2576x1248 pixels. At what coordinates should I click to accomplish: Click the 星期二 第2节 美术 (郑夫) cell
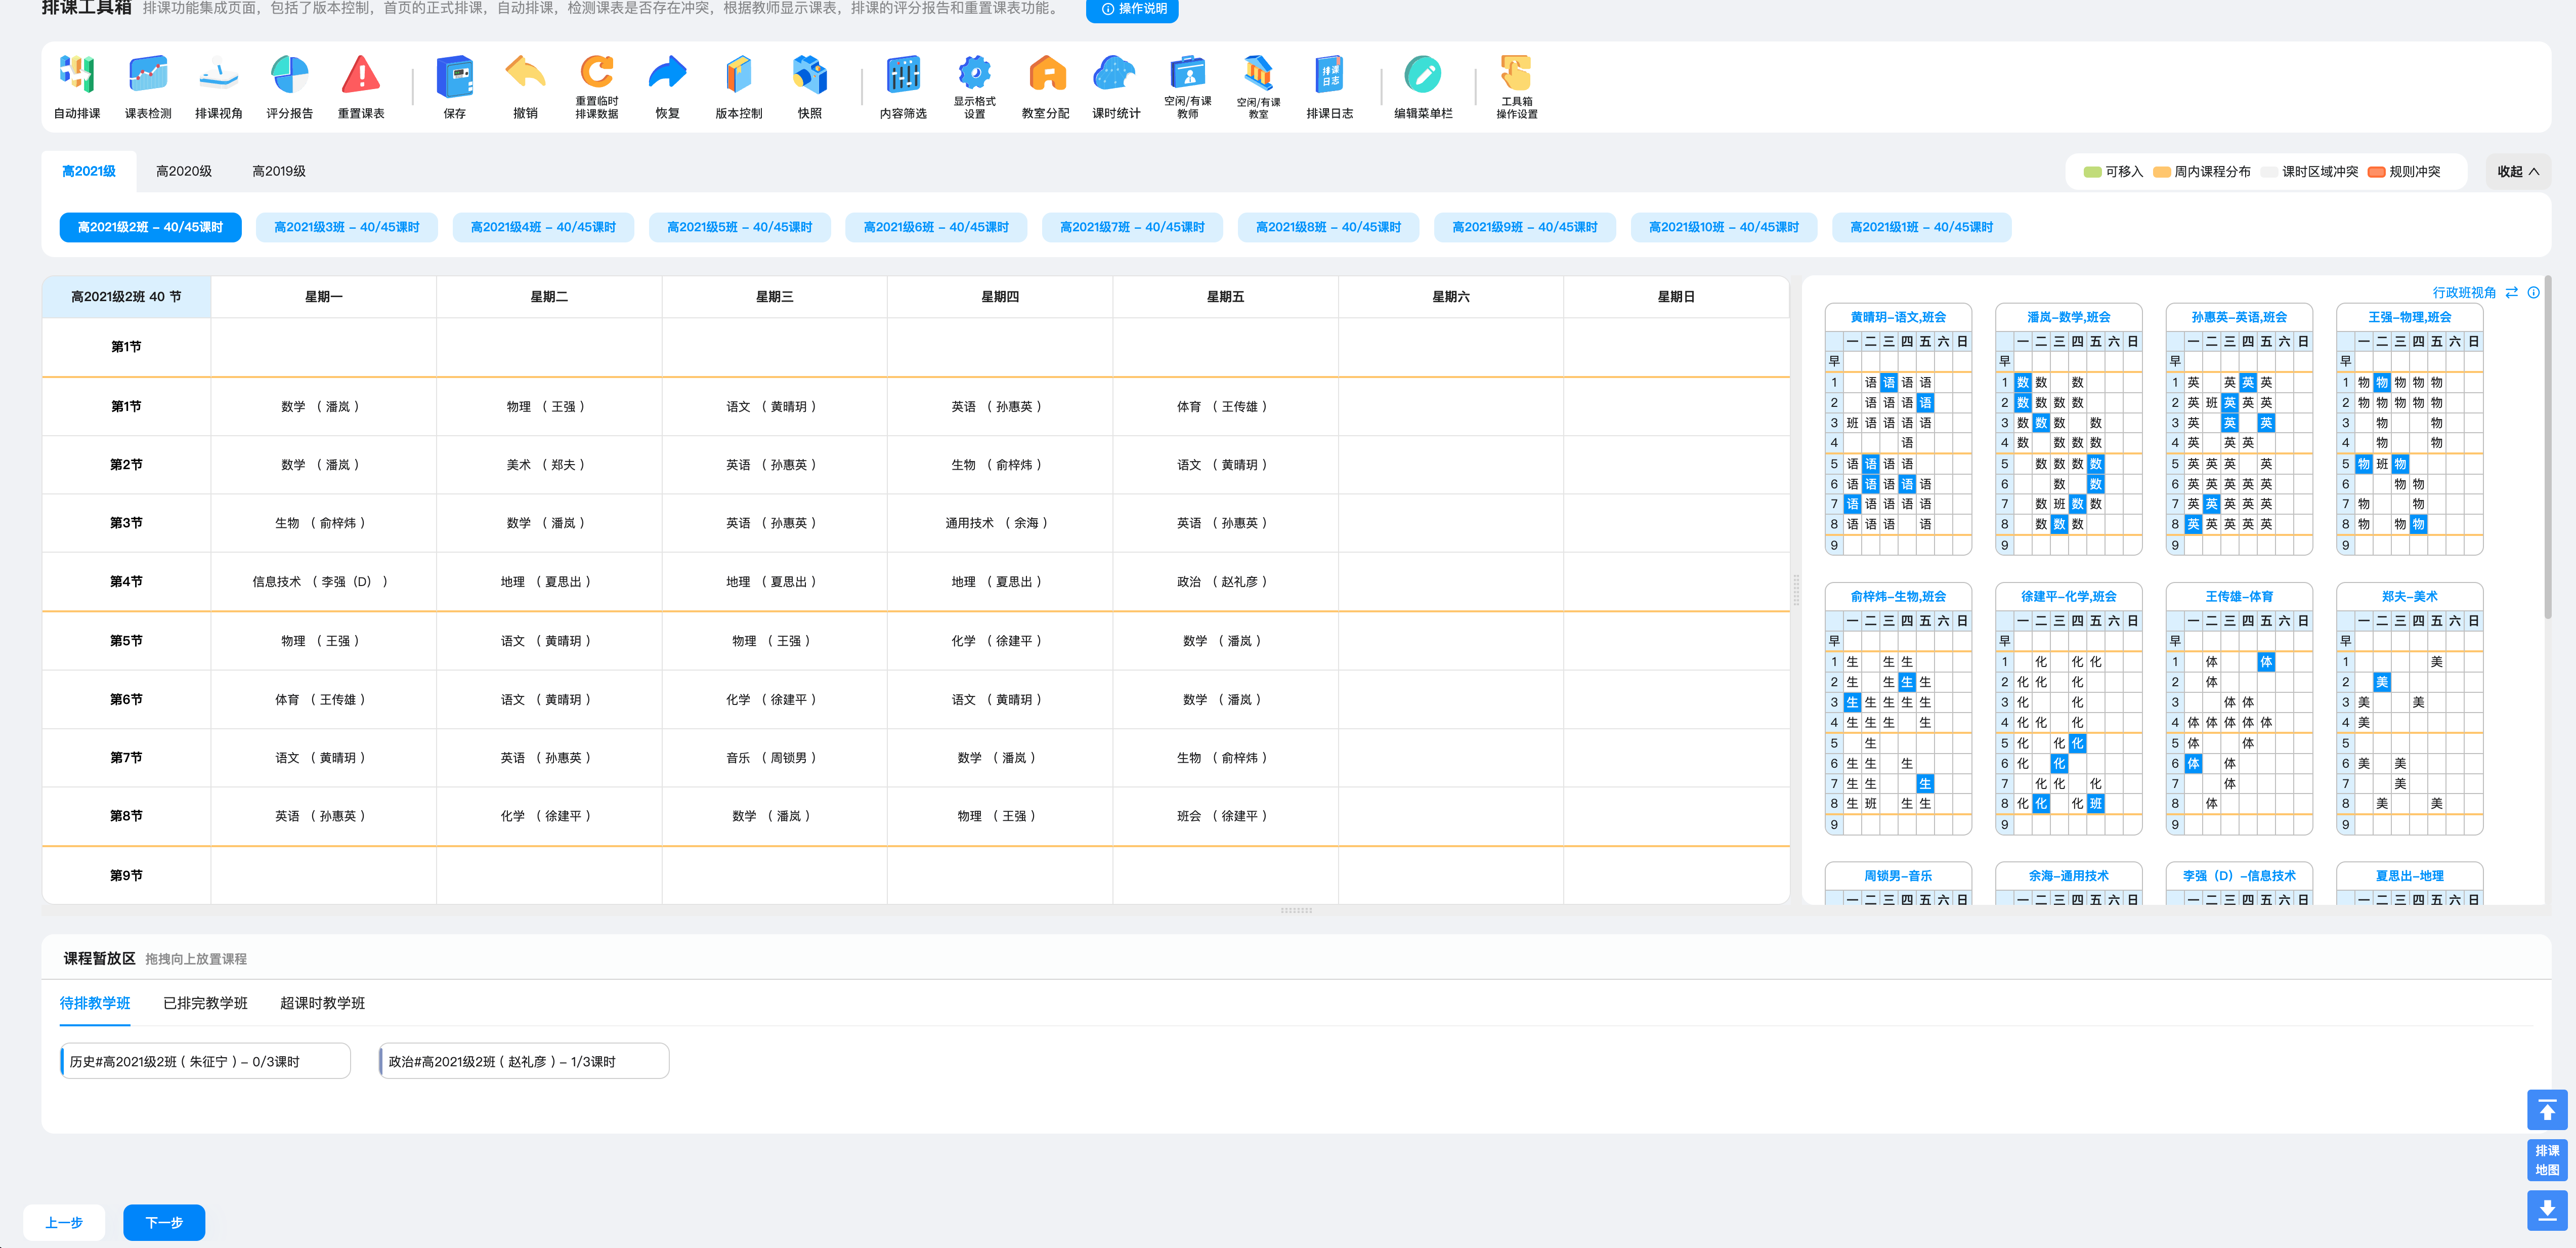(549, 465)
